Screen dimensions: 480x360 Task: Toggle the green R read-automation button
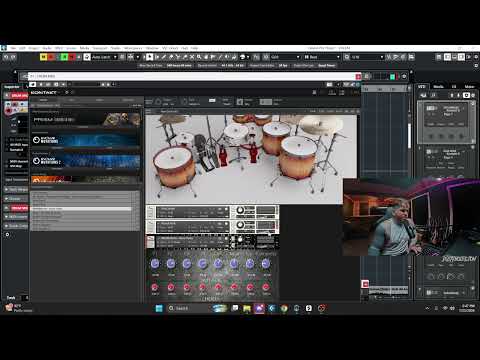[x=64, y=57]
